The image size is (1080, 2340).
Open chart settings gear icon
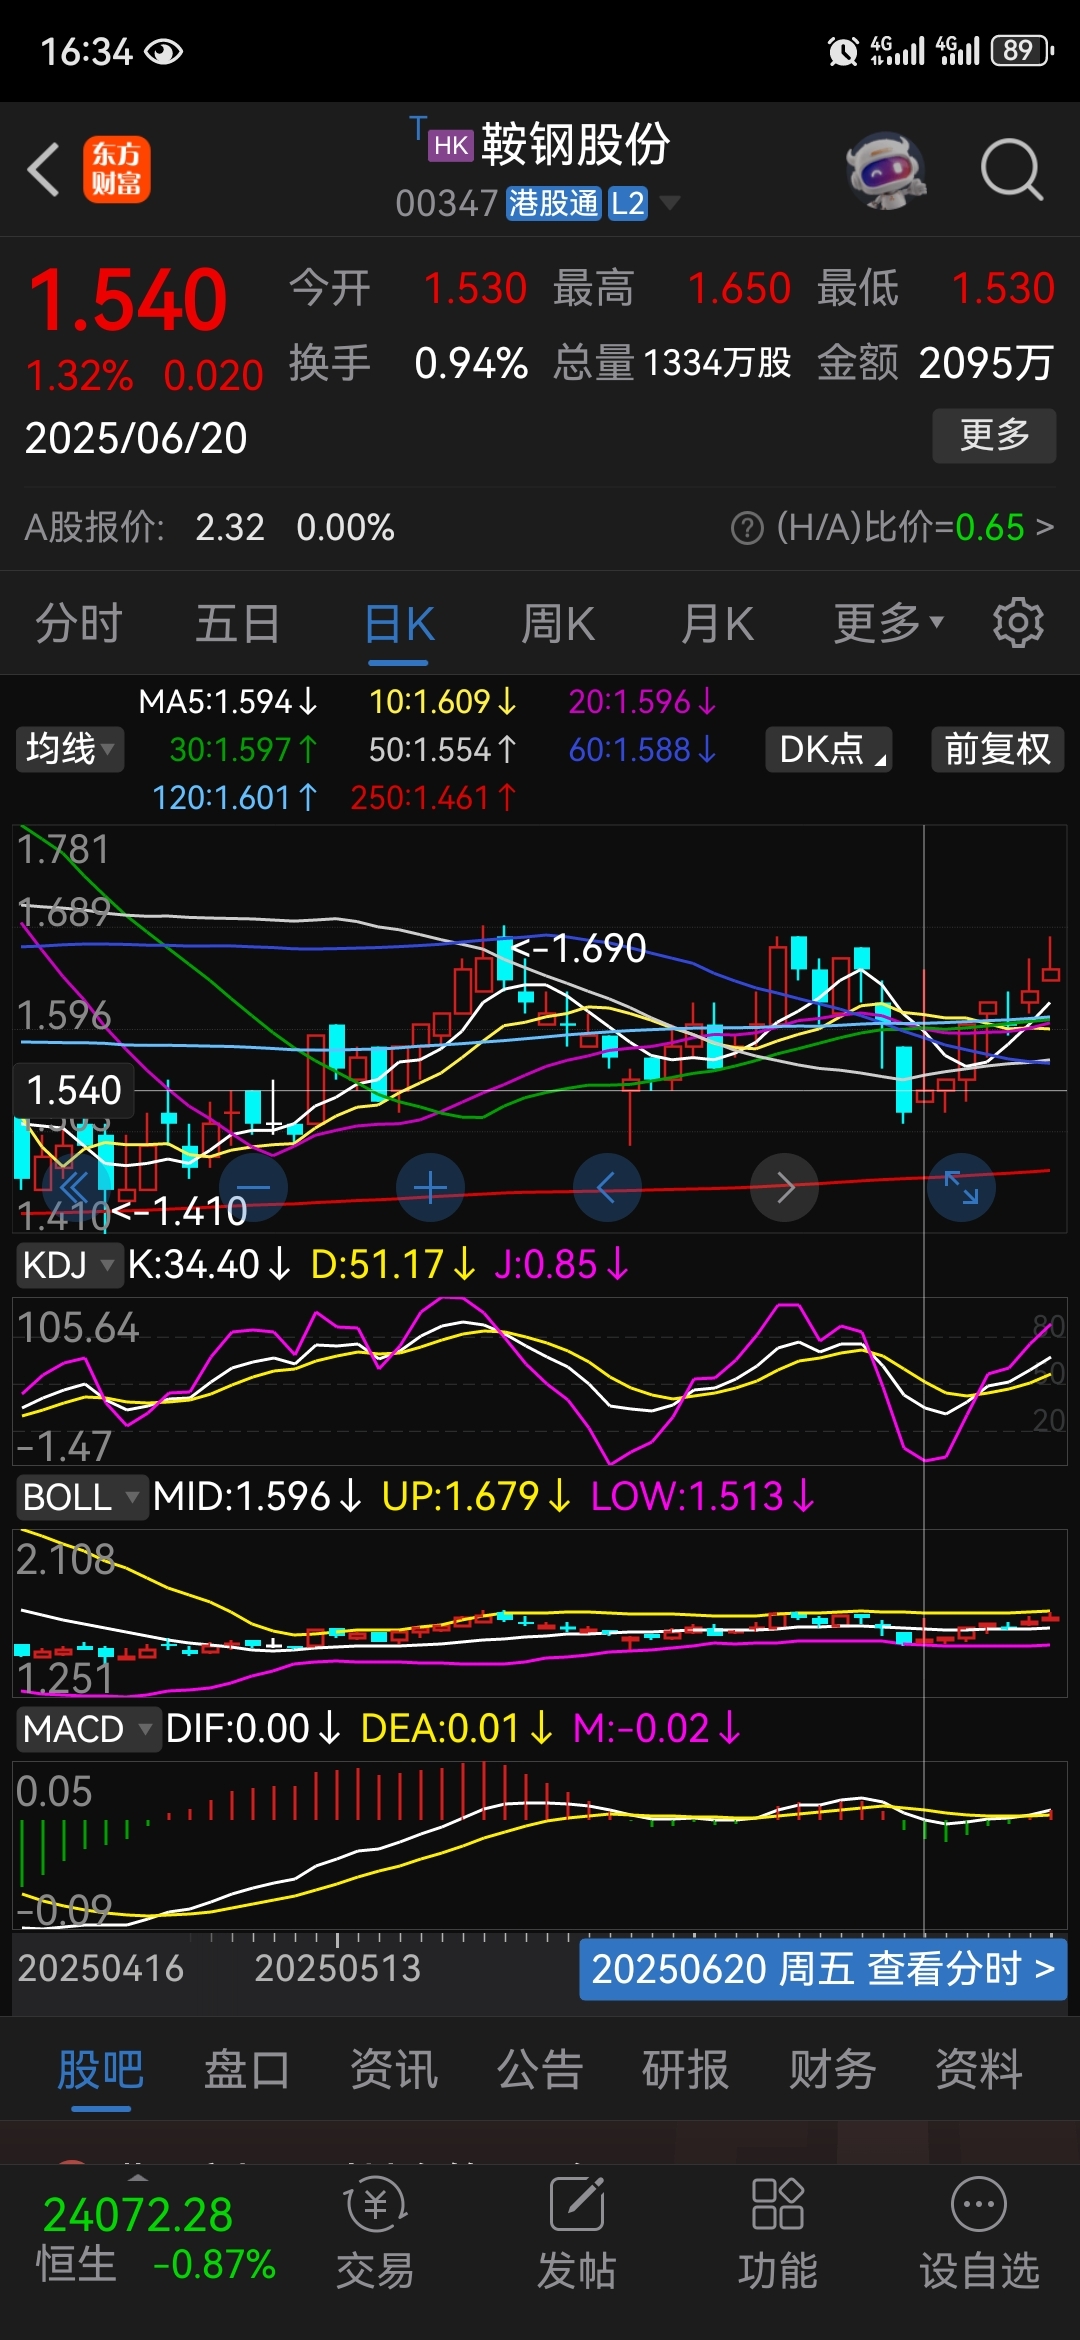click(x=1018, y=623)
